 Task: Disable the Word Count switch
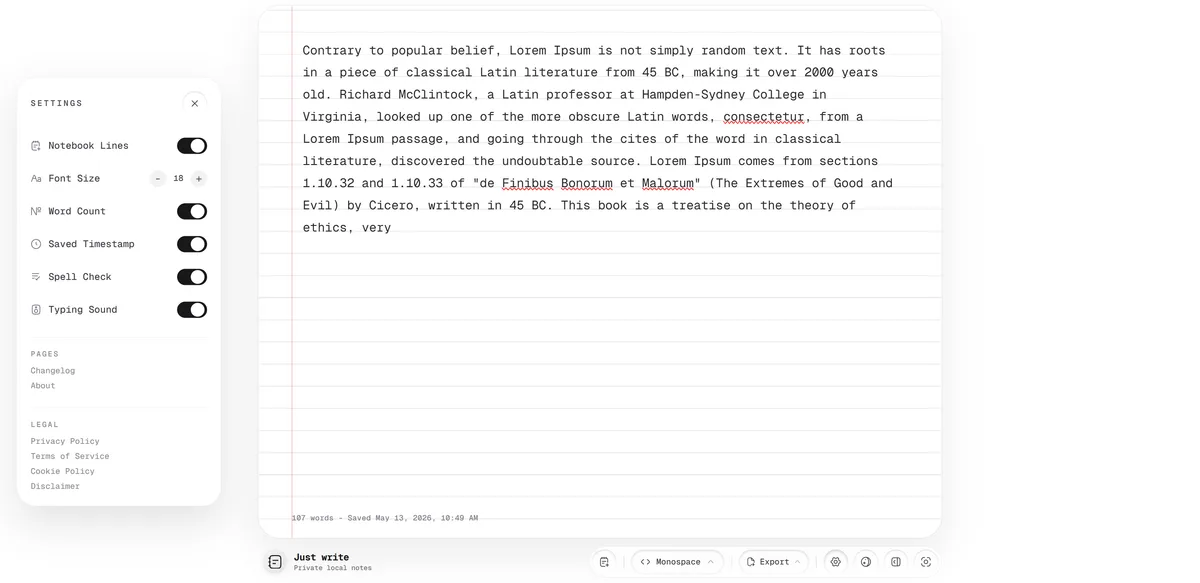(192, 211)
